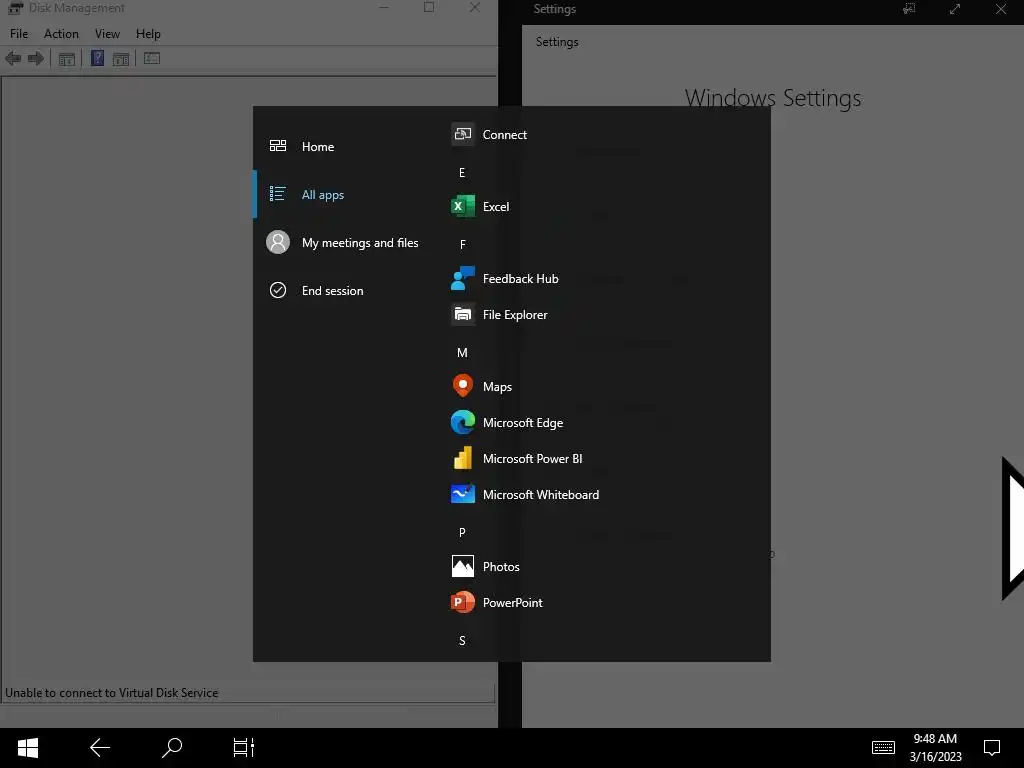The image size is (1024, 768).
Task: Open Task View on the taskbar
Action: pos(244,748)
